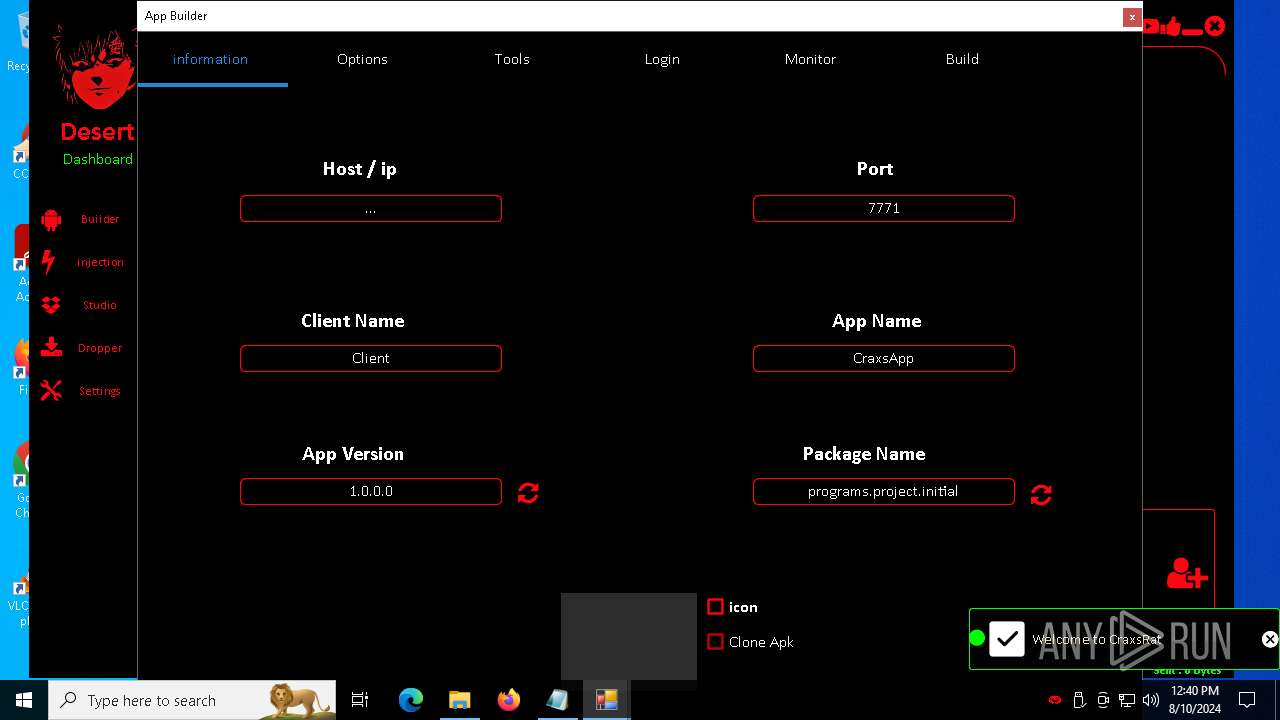
Task: Switch to the Options tab
Action: pos(362,59)
